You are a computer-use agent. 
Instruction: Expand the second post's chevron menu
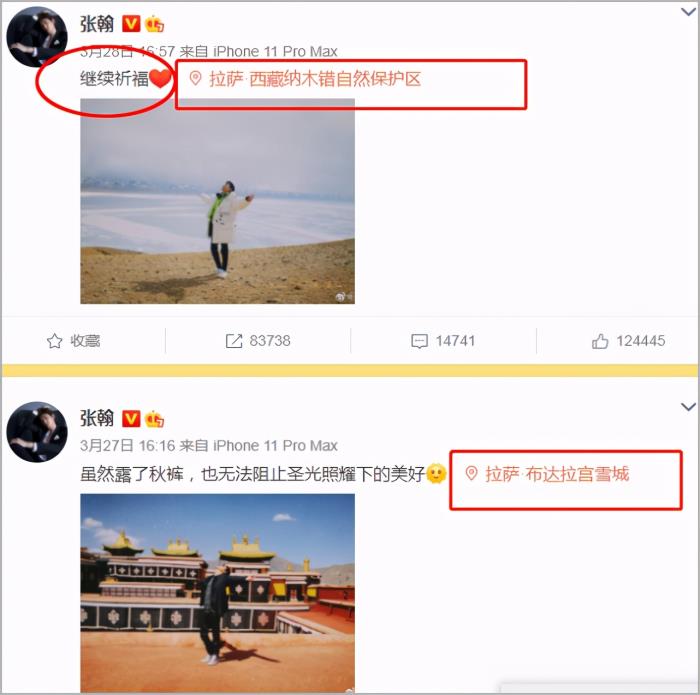(688, 407)
